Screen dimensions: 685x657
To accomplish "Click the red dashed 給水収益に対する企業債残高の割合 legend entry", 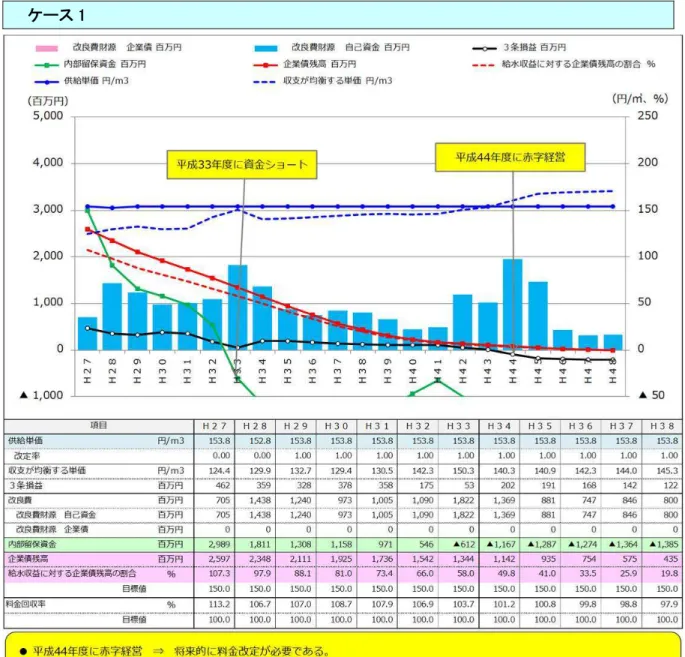I will coord(564,64).
